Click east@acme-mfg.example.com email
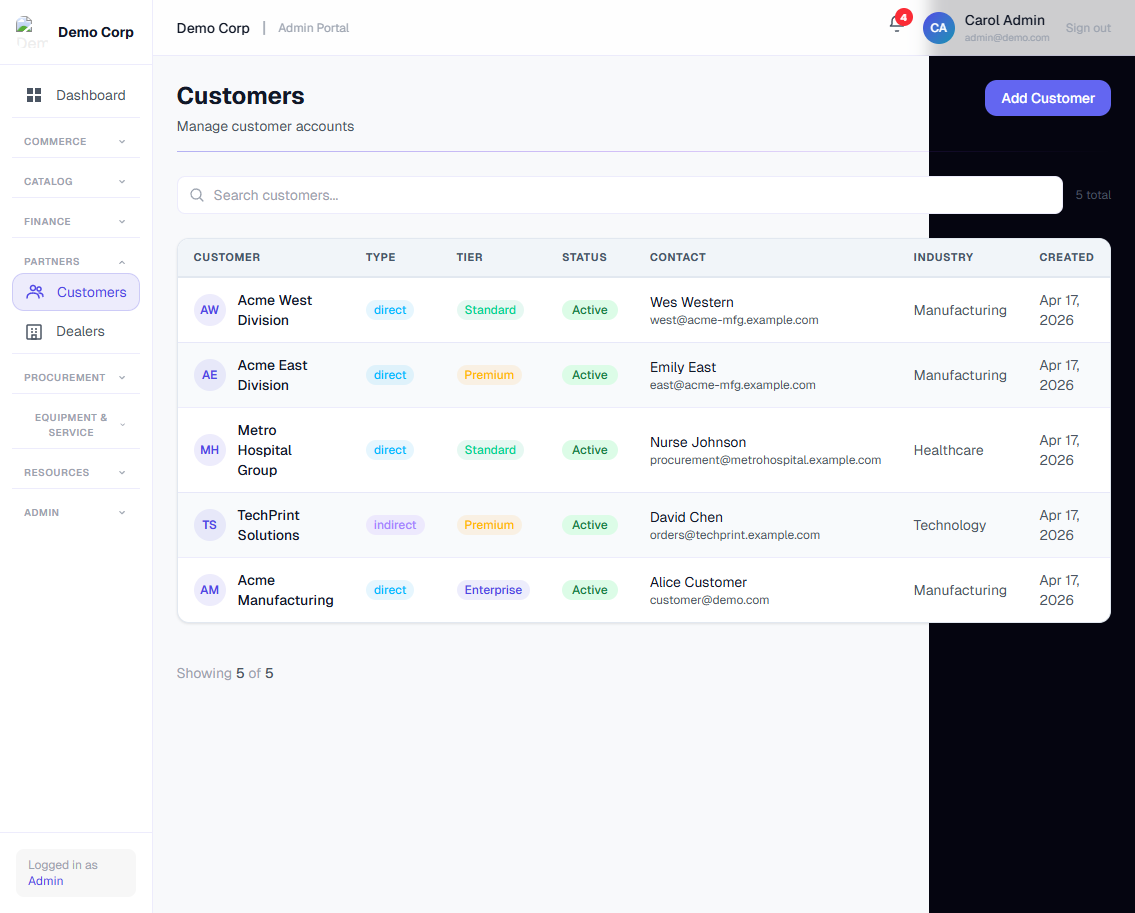This screenshot has width=1135, height=913. (x=733, y=385)
